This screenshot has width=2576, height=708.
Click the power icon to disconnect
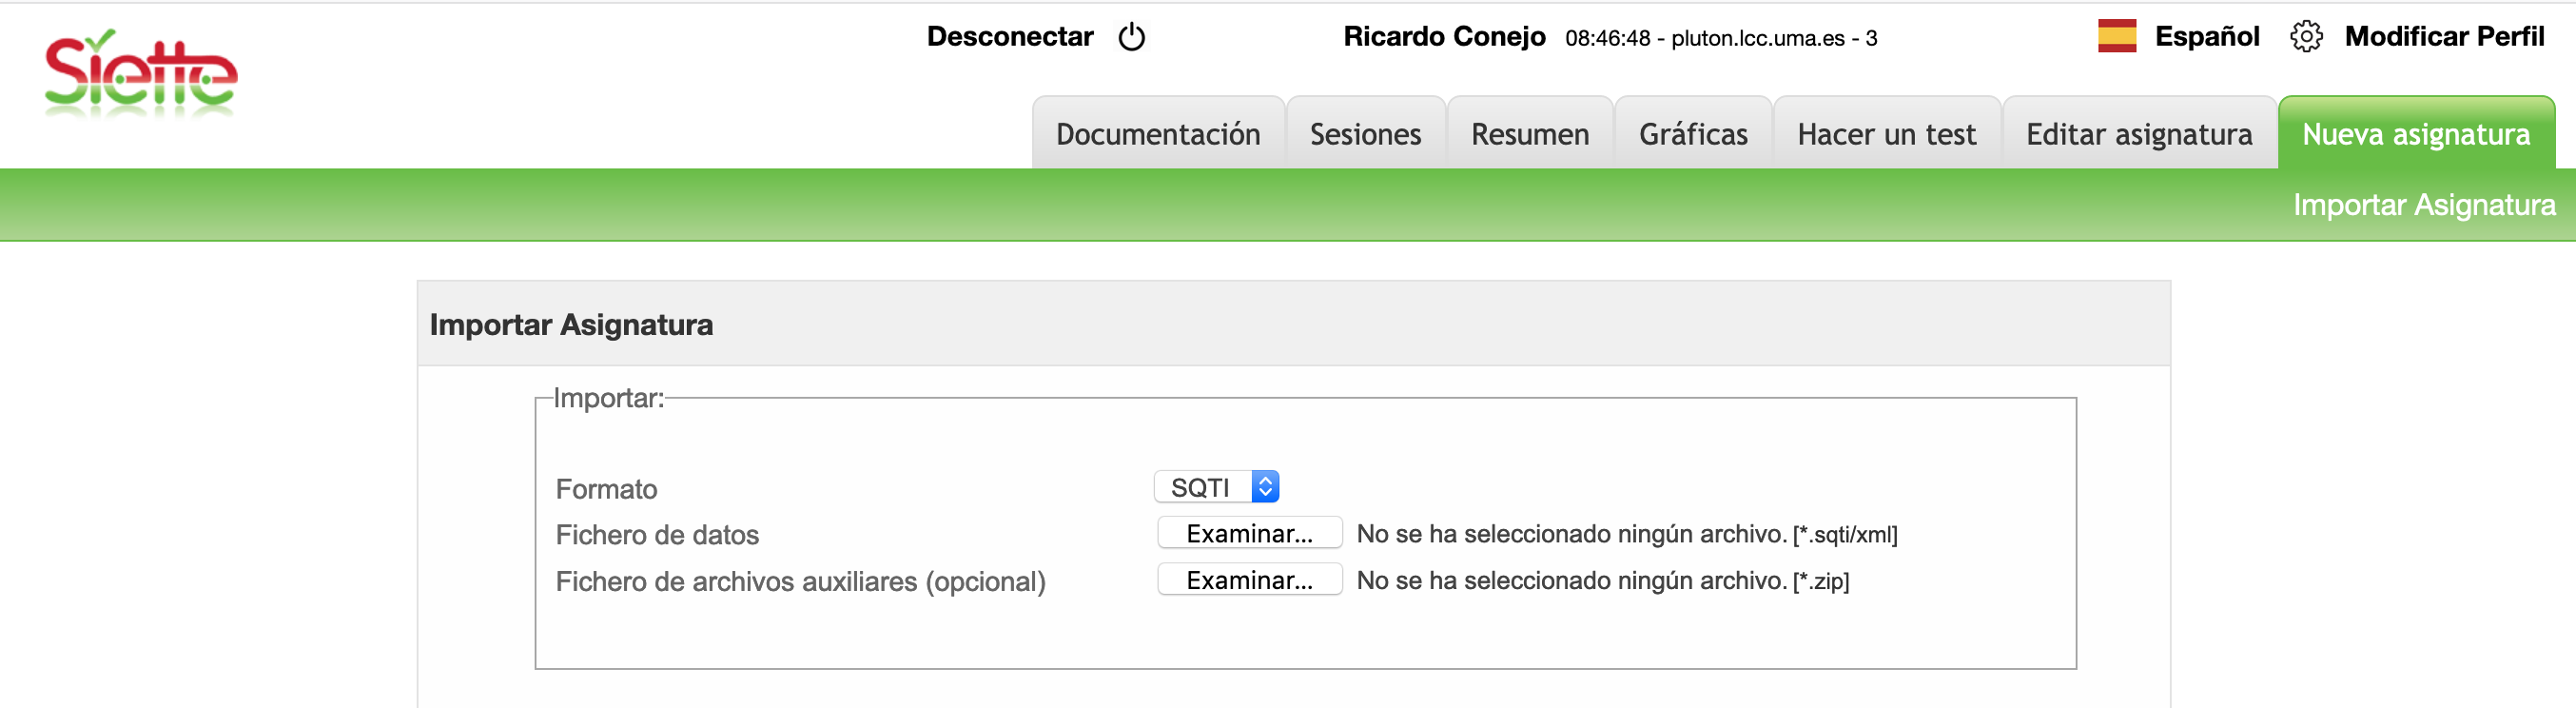pyautogui.click(x=1131, y=37)
